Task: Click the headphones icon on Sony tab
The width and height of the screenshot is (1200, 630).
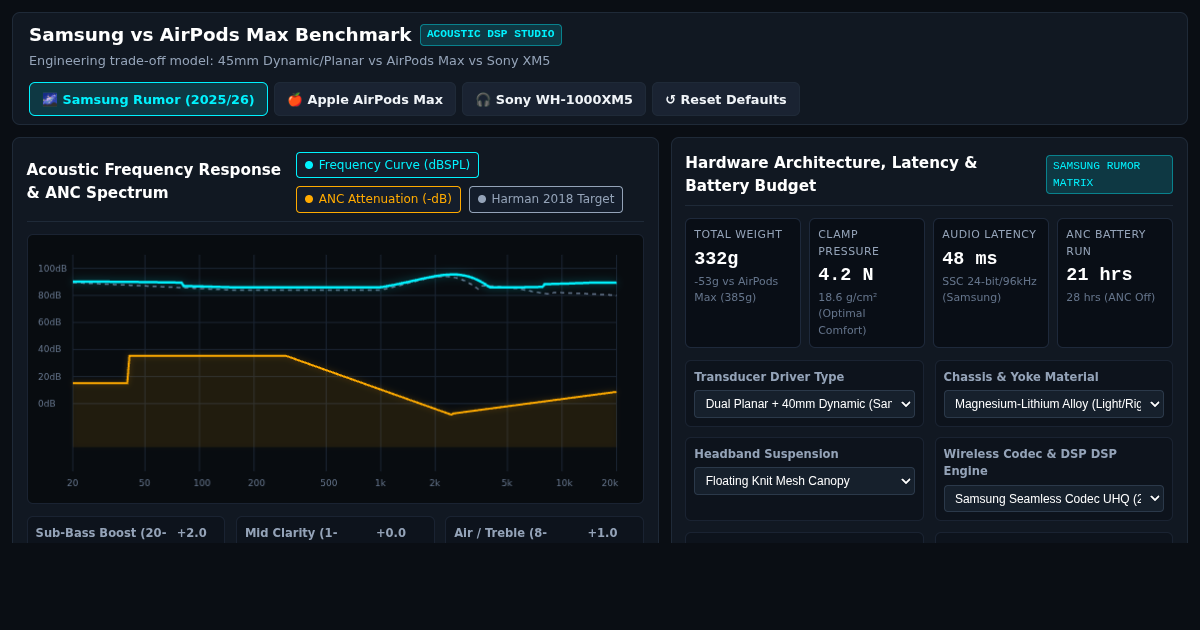Action: (483, 99)
